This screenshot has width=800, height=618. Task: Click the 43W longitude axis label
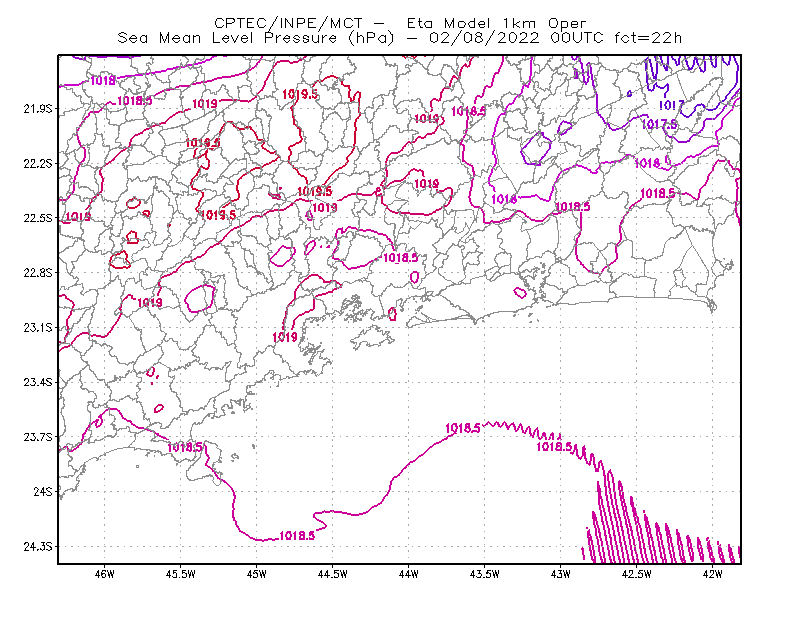(x=561, y=574)
